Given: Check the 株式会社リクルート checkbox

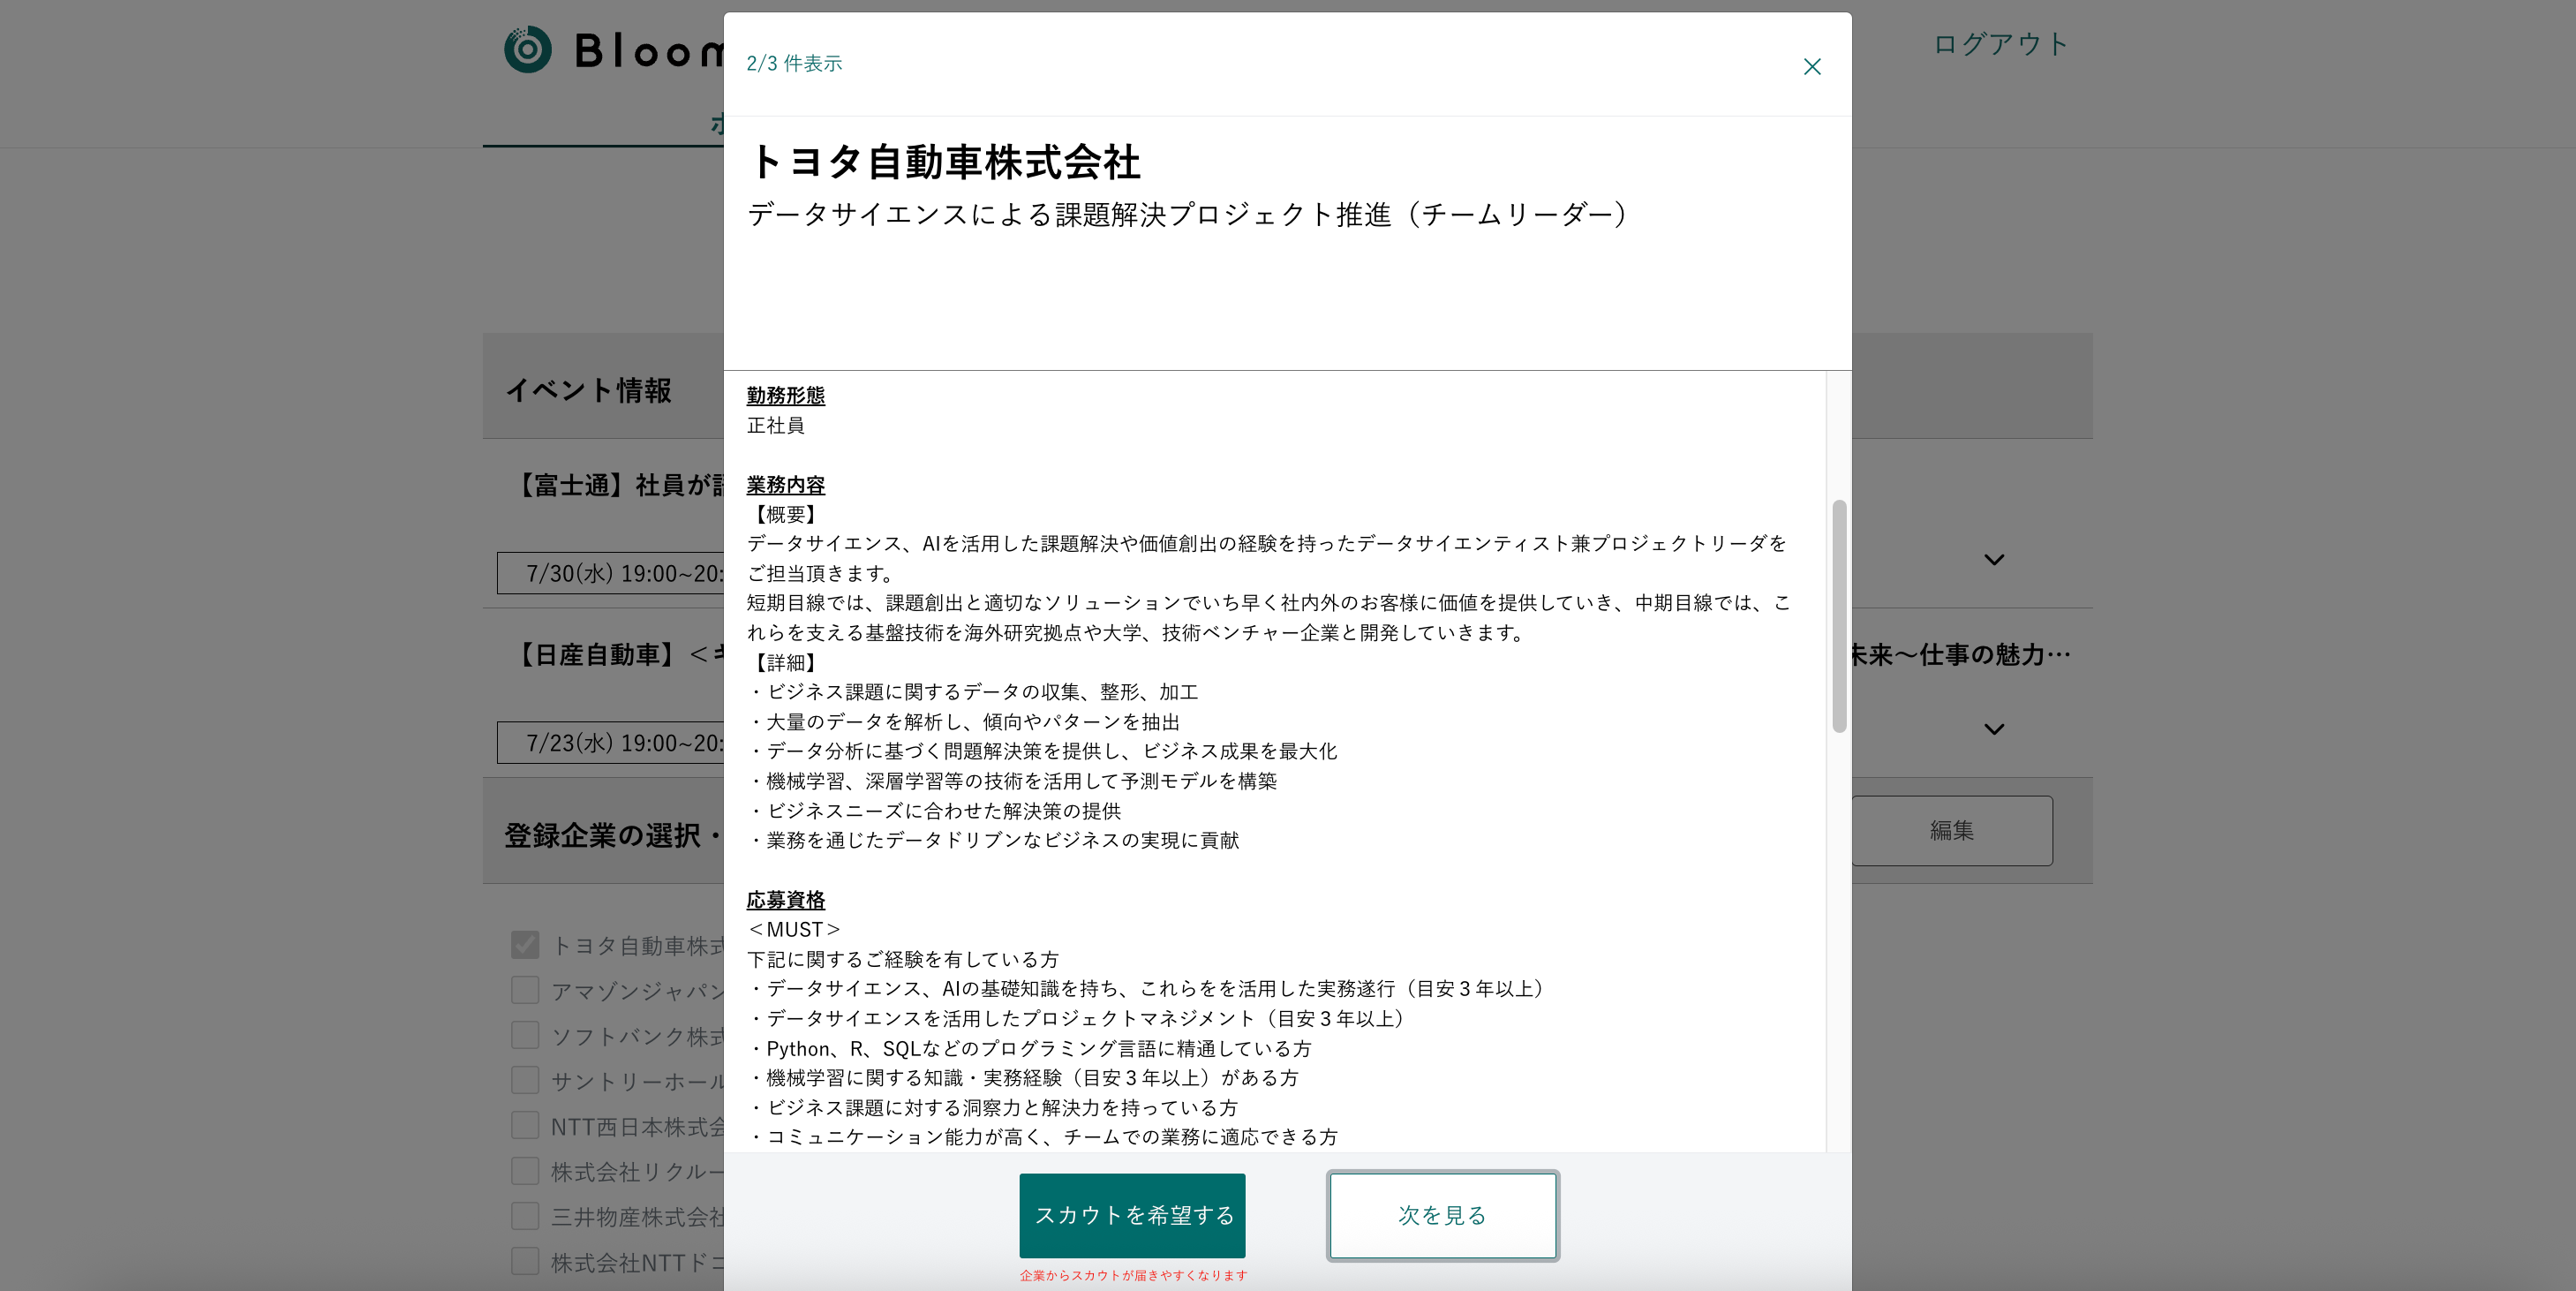Looking at the screenshot, I should [525, 1171].
